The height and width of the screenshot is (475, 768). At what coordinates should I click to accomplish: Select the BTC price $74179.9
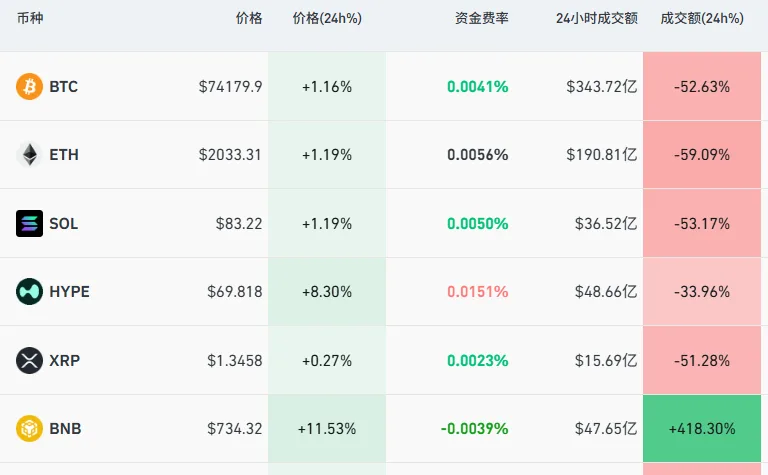[230, 87]
